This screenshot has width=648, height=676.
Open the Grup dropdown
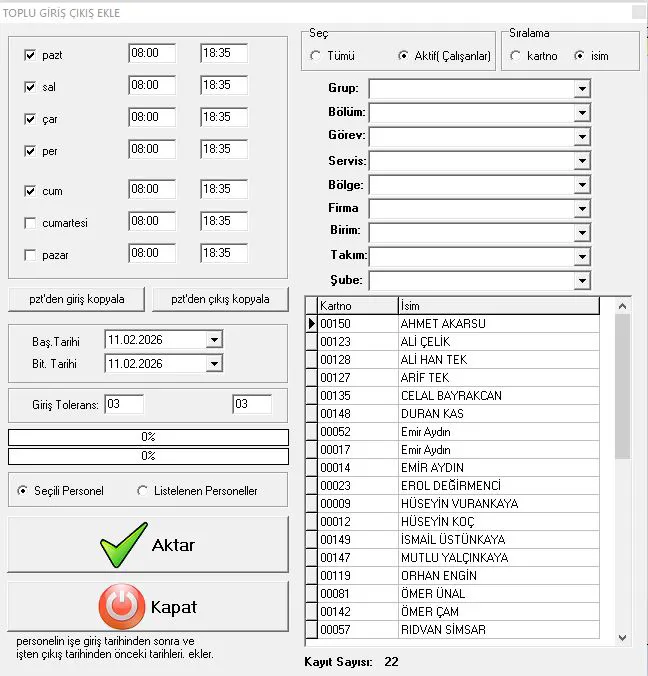click(x=582, y=89)
